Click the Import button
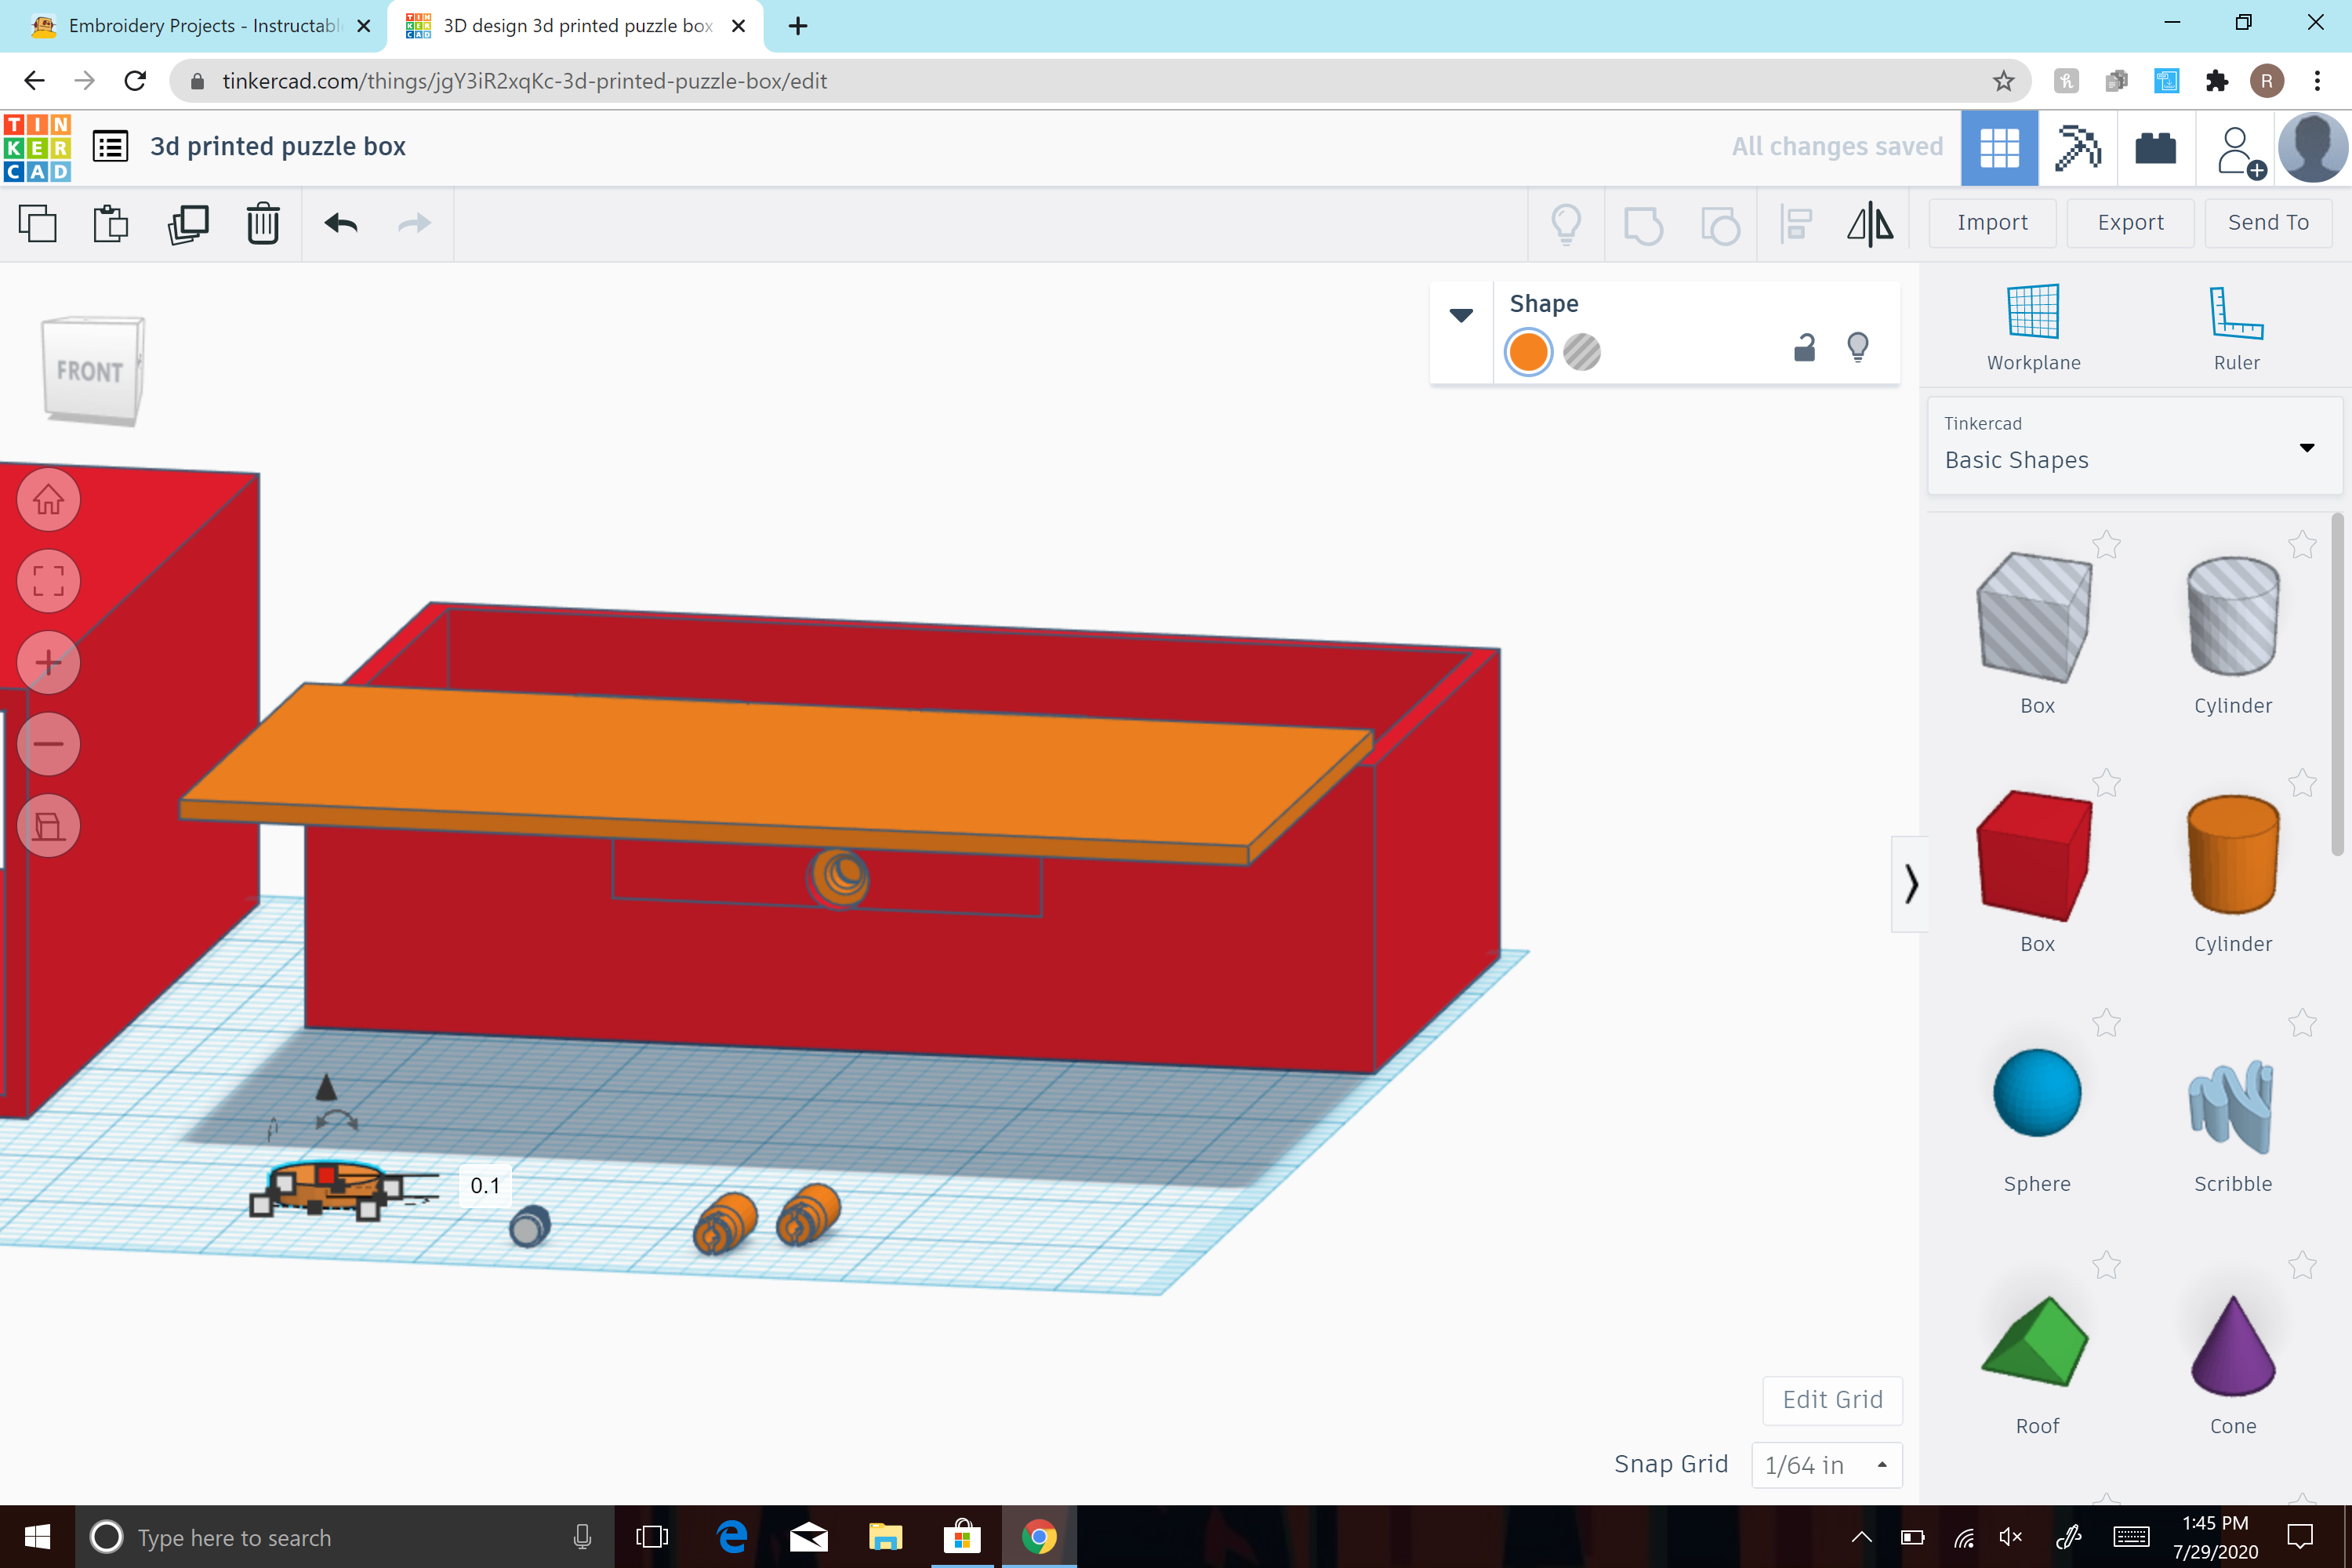Screen dimensions: 2352x1568 (x=1992, y=223)
